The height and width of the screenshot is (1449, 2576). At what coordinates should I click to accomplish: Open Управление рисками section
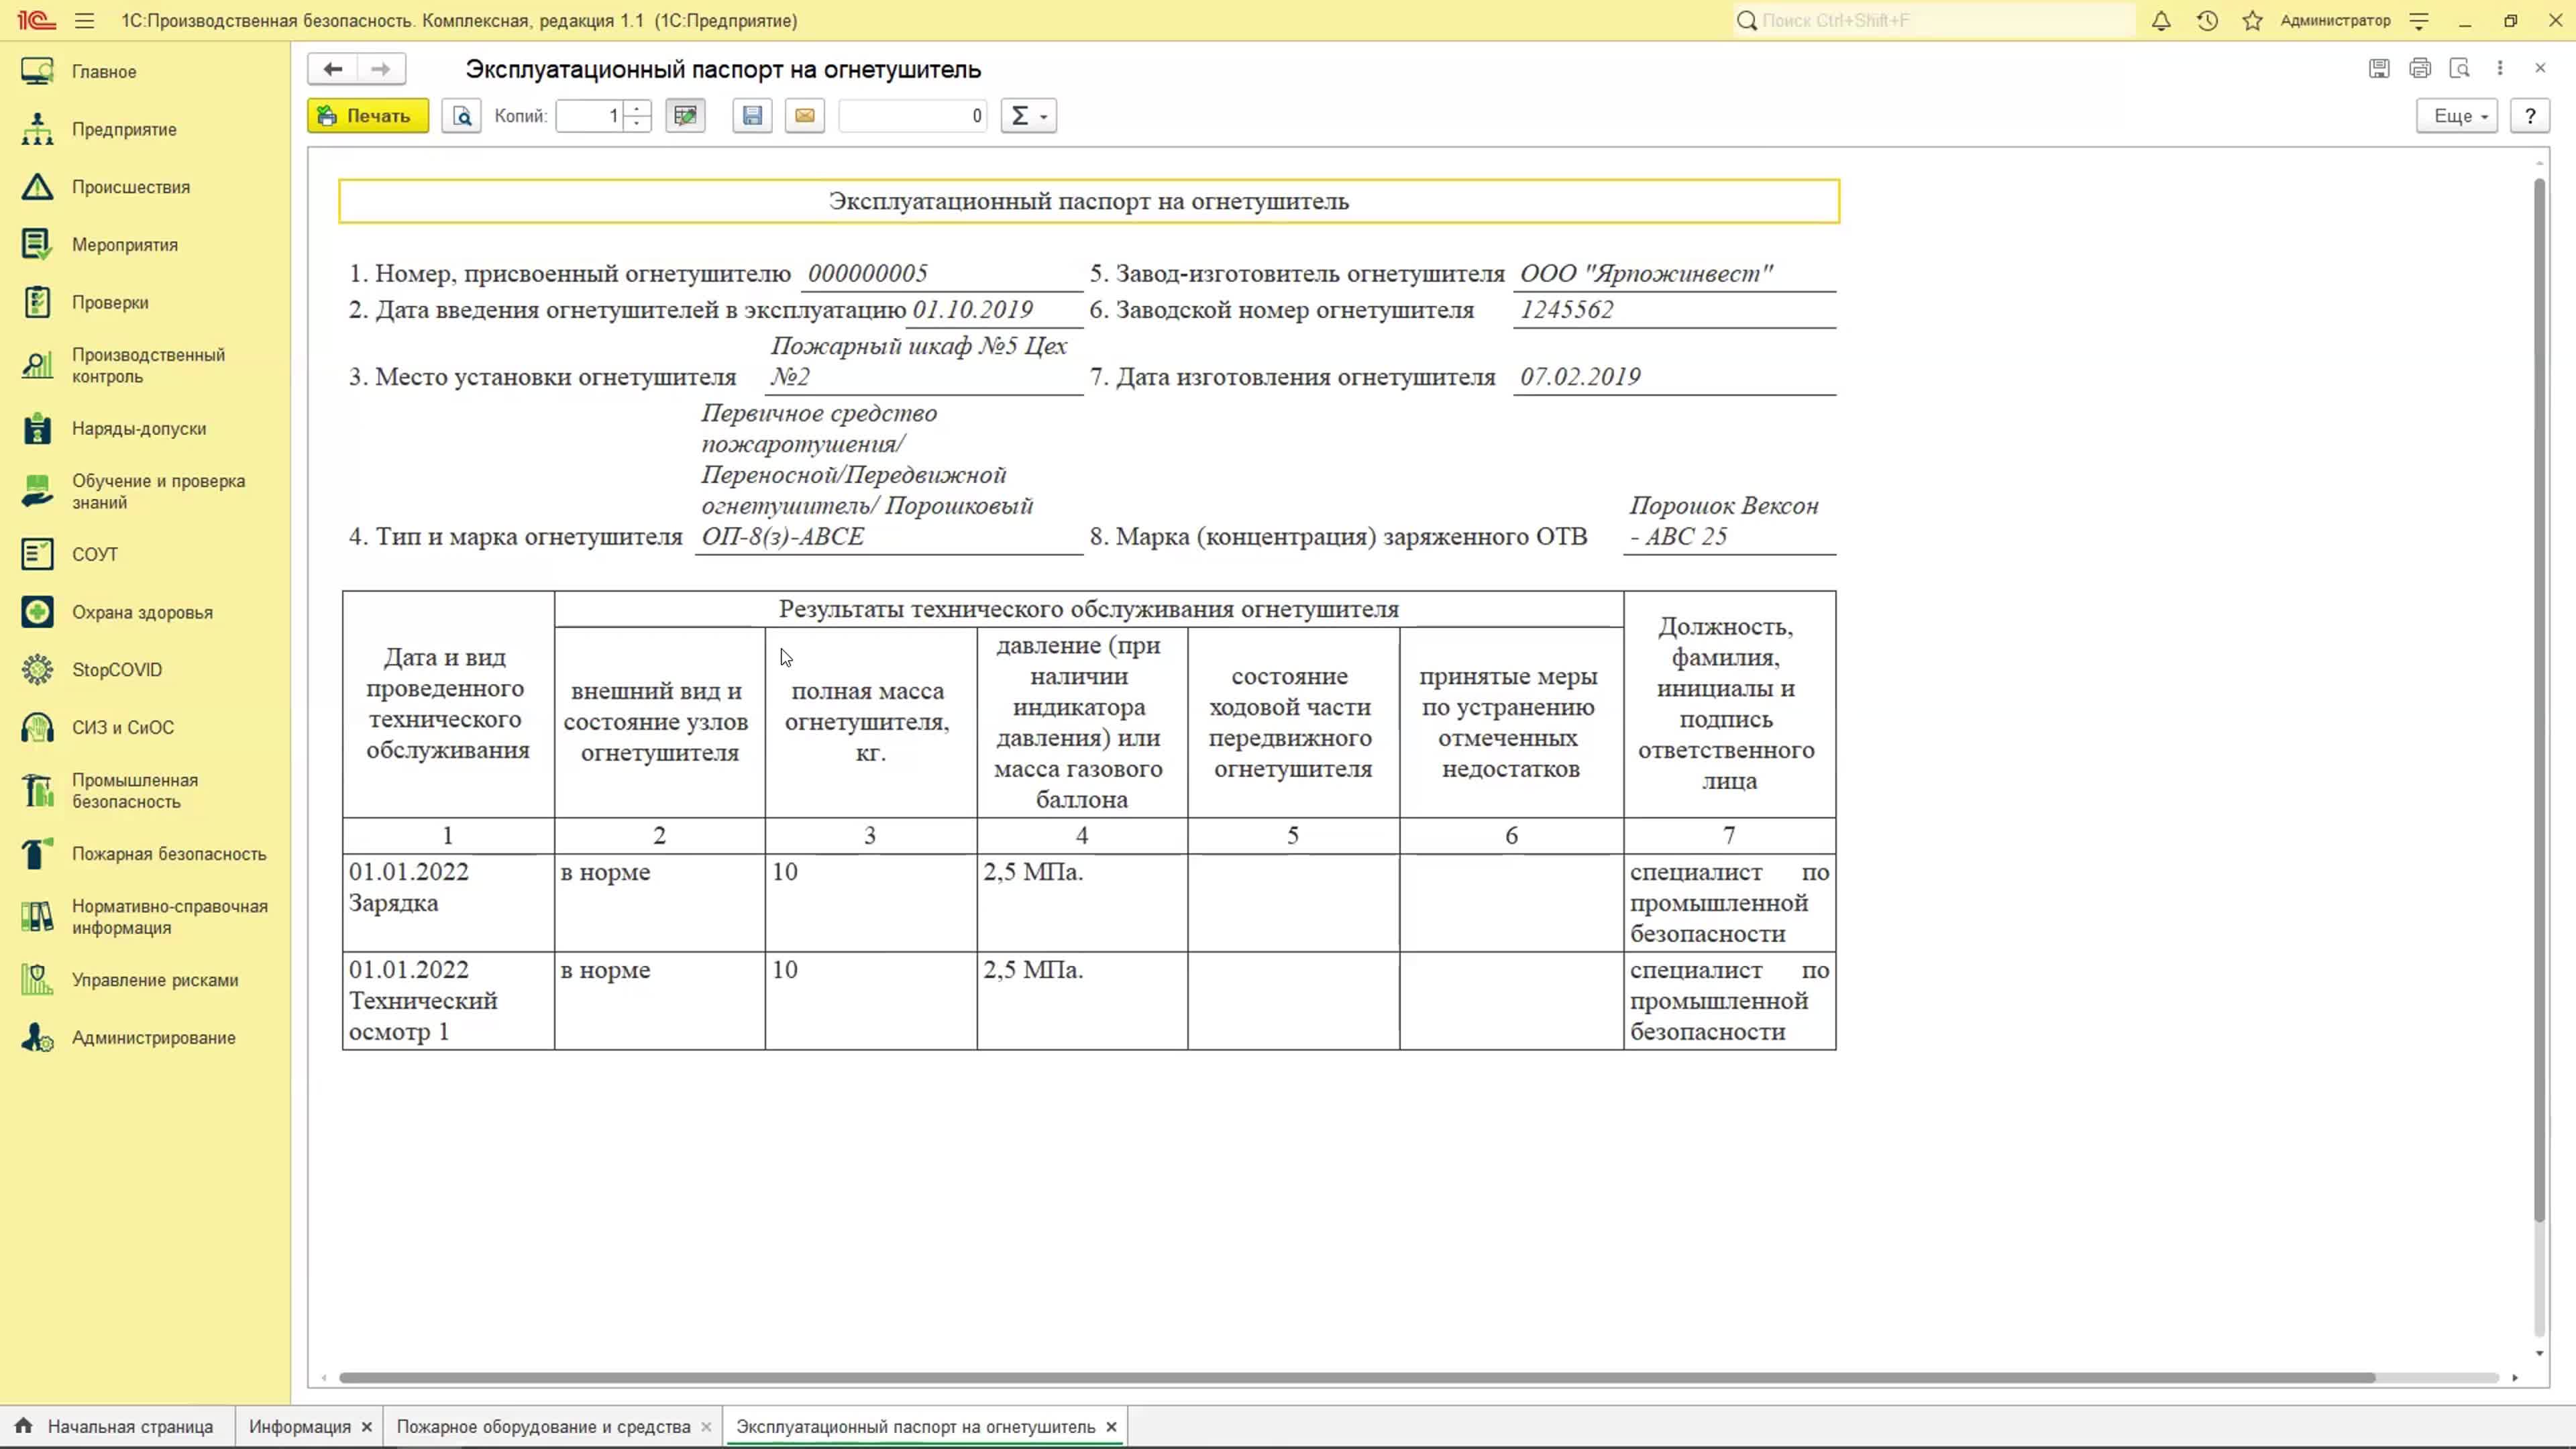(155, 980)
